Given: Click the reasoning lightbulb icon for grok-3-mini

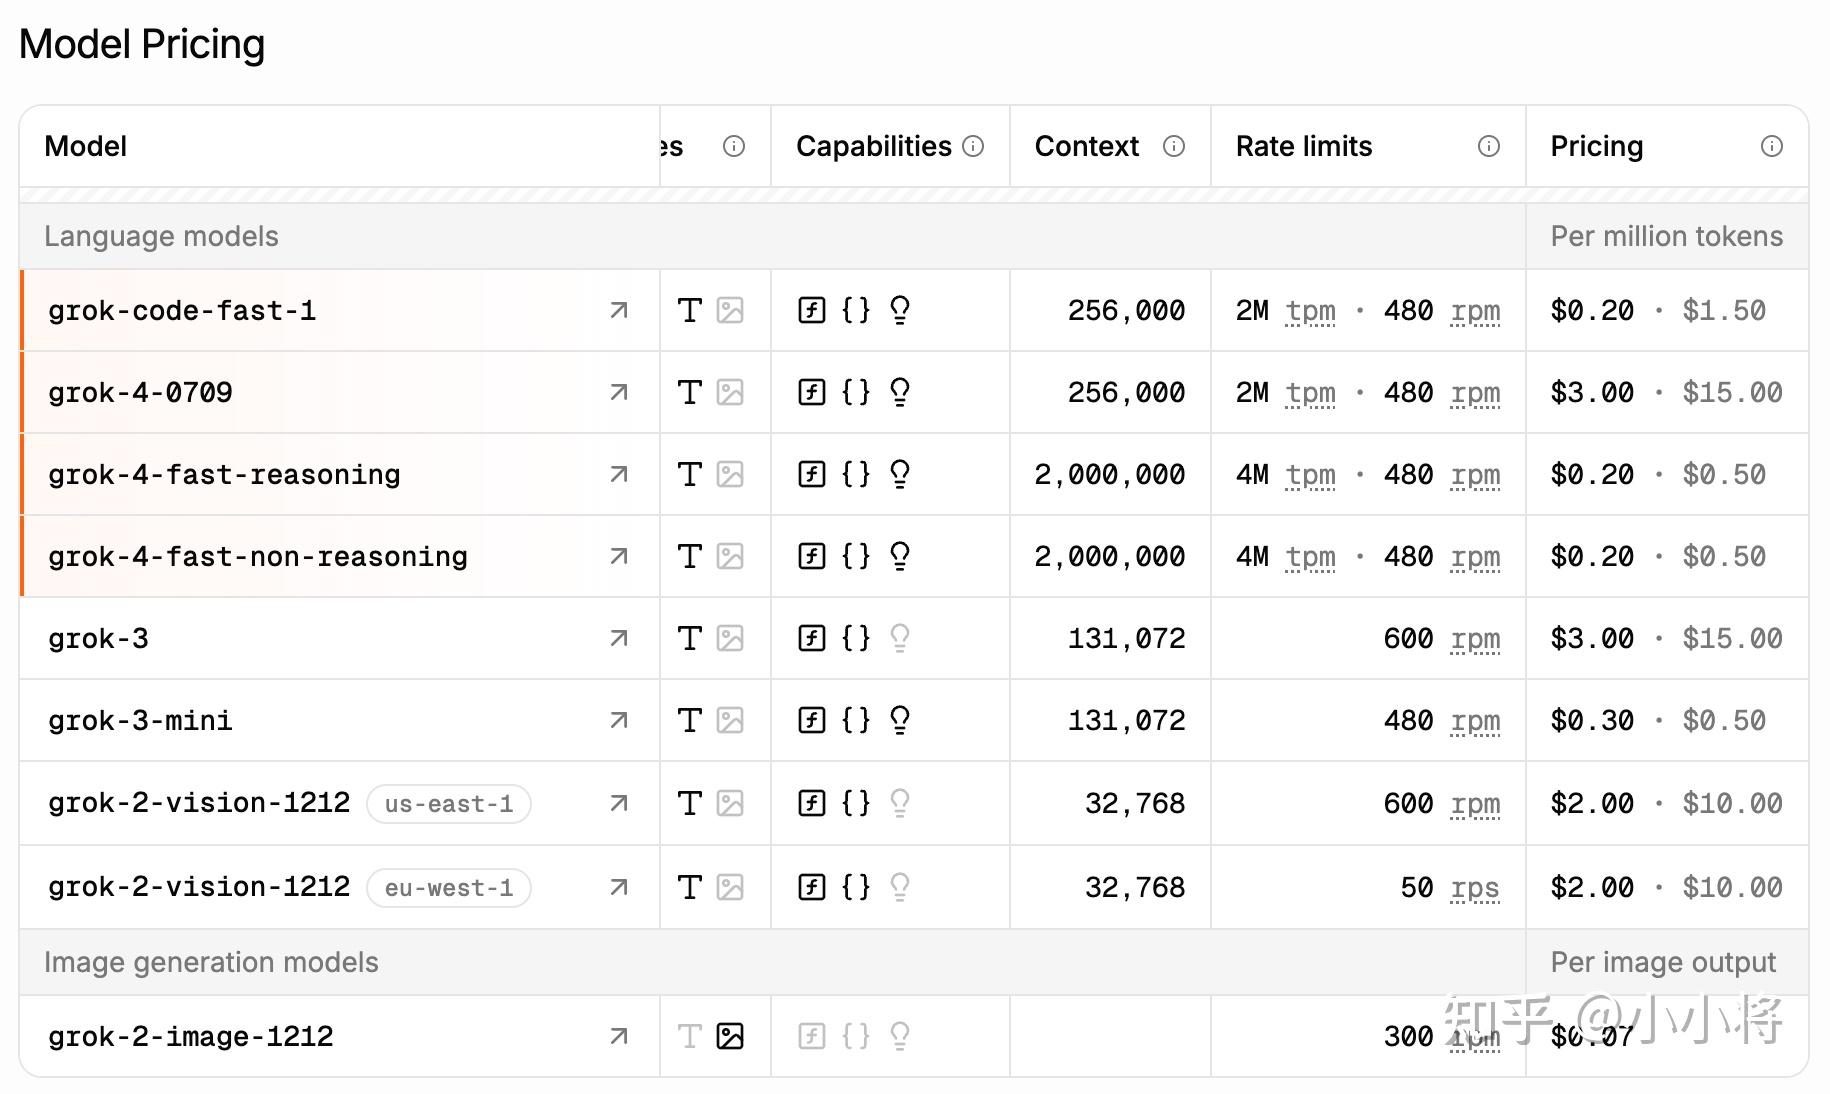Looking at the screenshot, I should coord(900,720).
